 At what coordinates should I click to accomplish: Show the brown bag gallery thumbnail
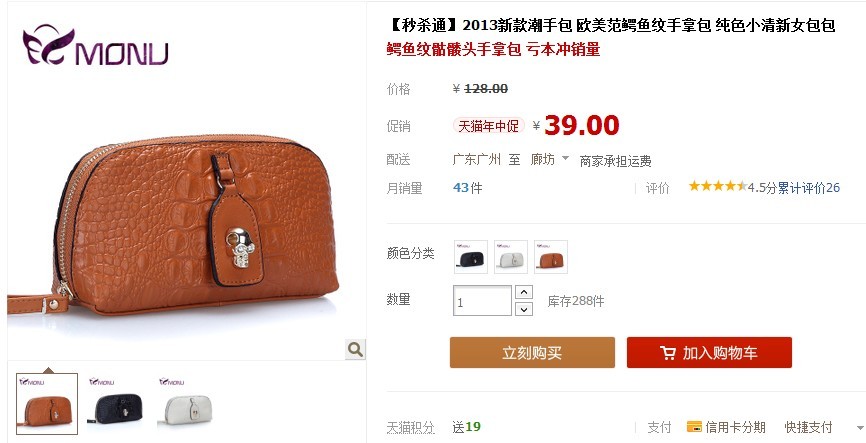point(47,404)
